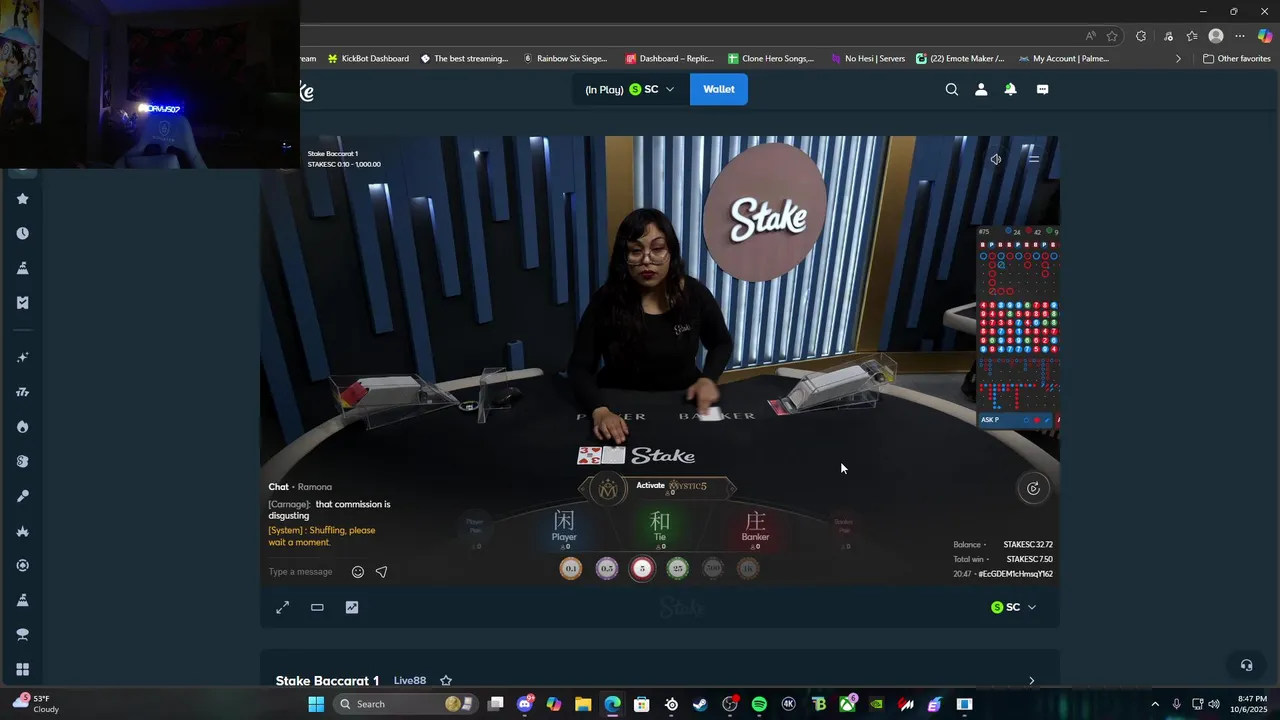Open KickBot Dashboard bookmark

(x=368, y=59)
